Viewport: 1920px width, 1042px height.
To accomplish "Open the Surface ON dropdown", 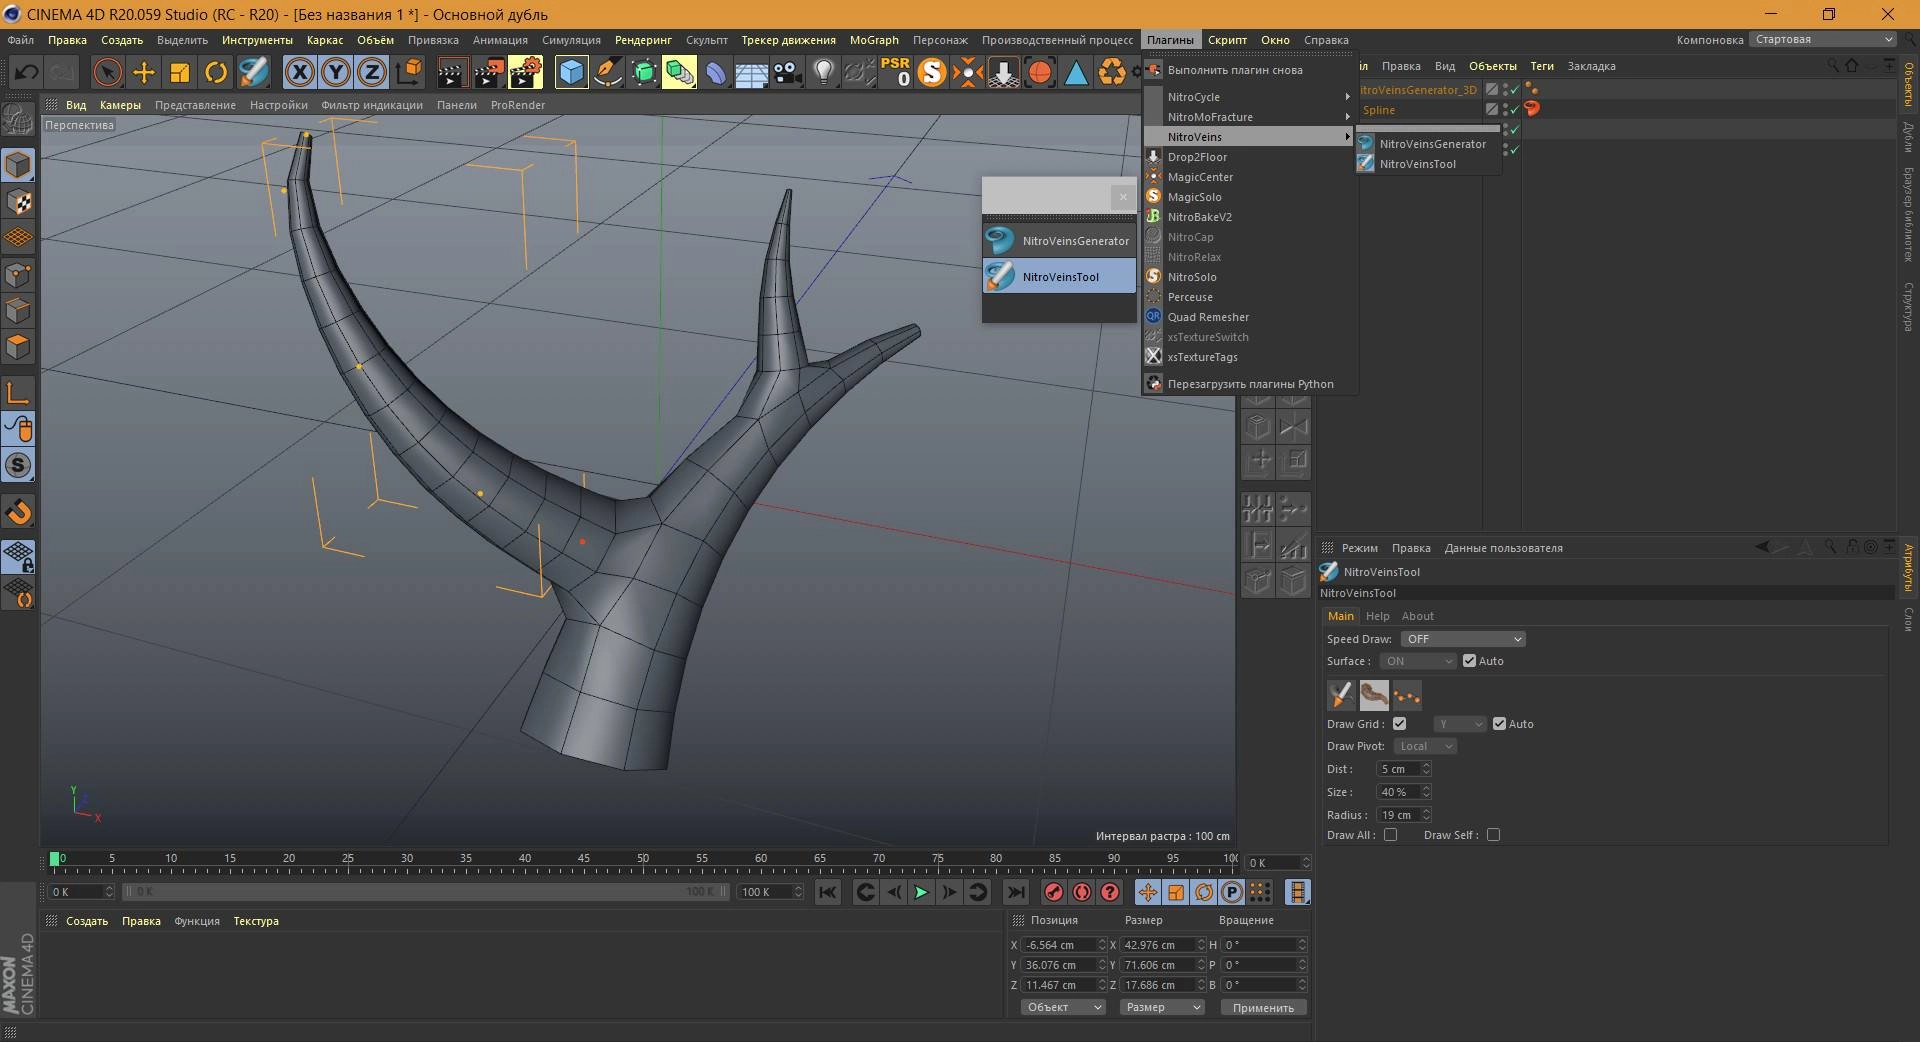I will [x=1418, y=661].
